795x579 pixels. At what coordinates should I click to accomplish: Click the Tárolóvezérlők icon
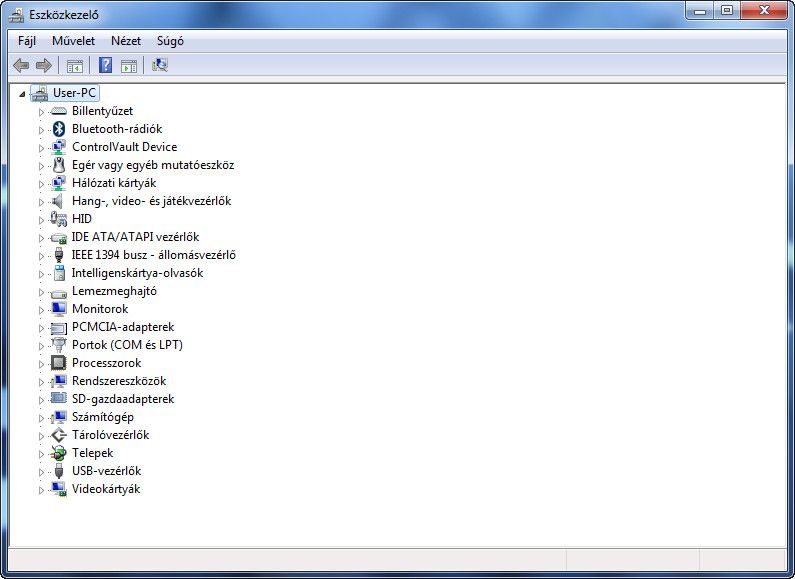pyautogui.click(x=59, y=435)
